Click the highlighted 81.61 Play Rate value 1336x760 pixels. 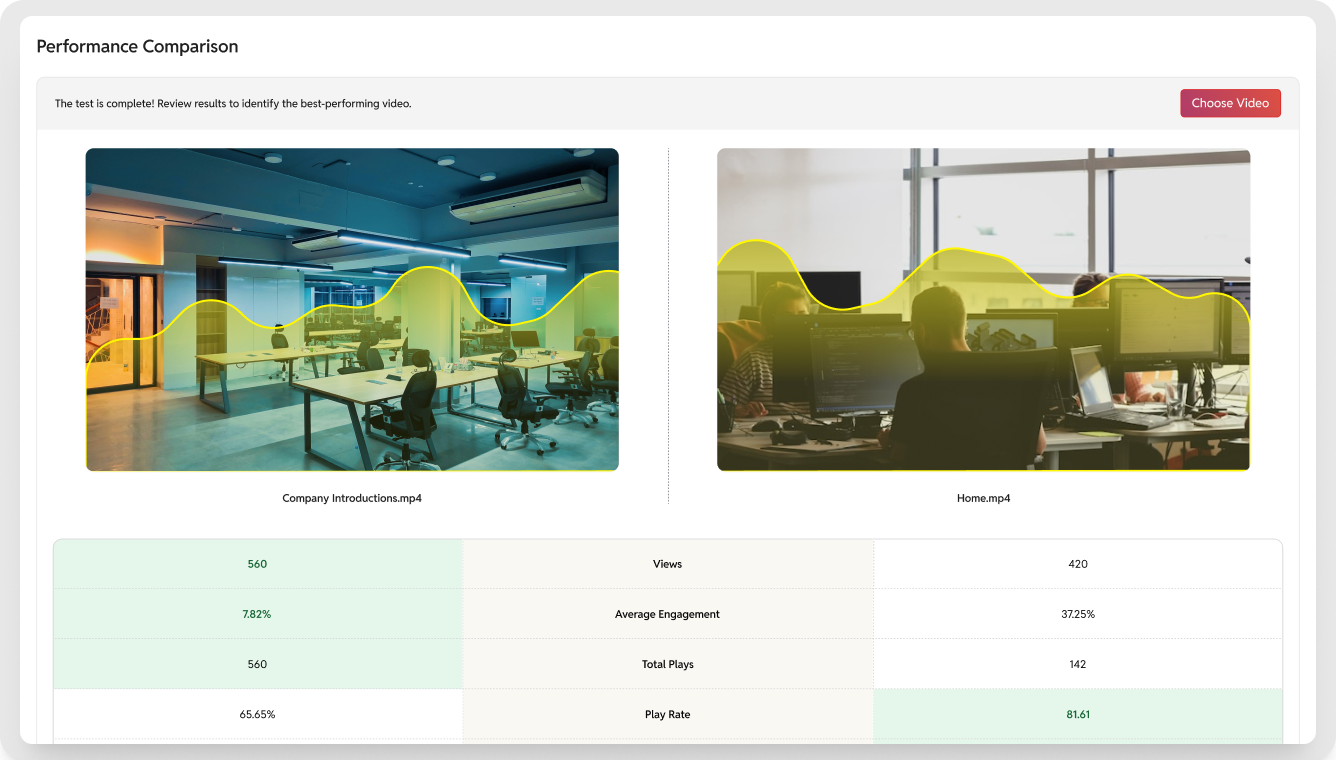(x=1077, y=714)
